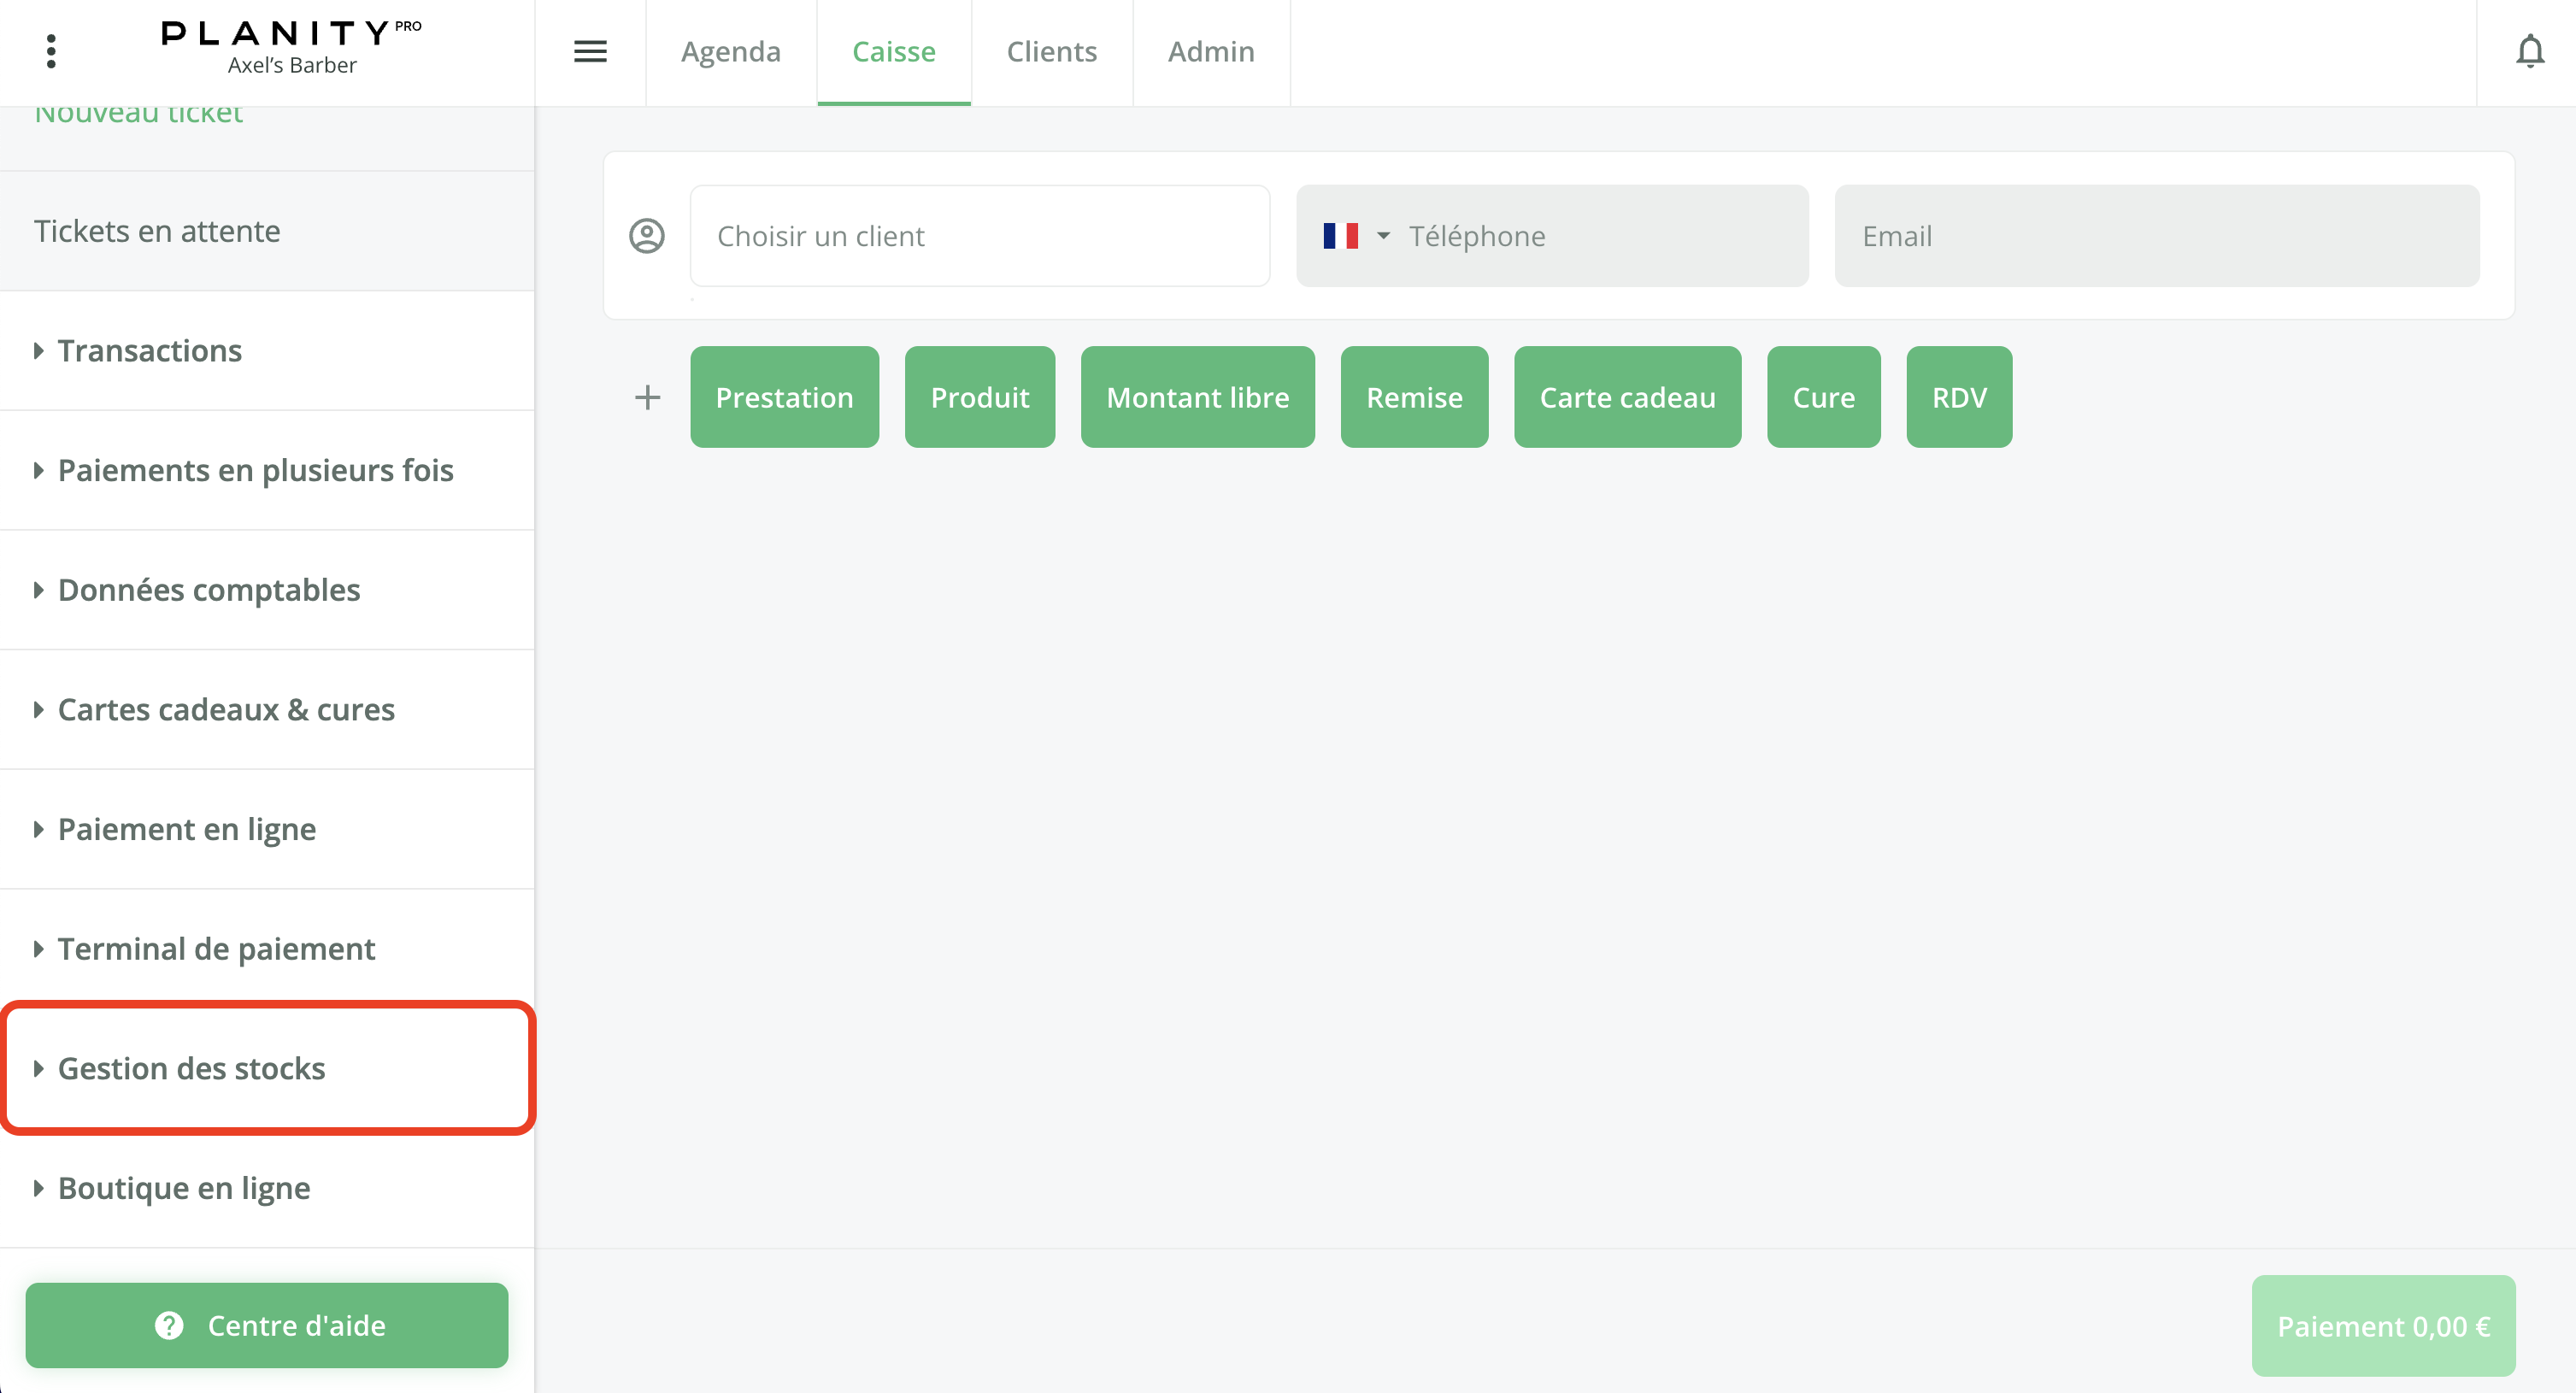Open Tickets en attente
This screenshot has width=2576, height=1393.
(x=157, y=231)
